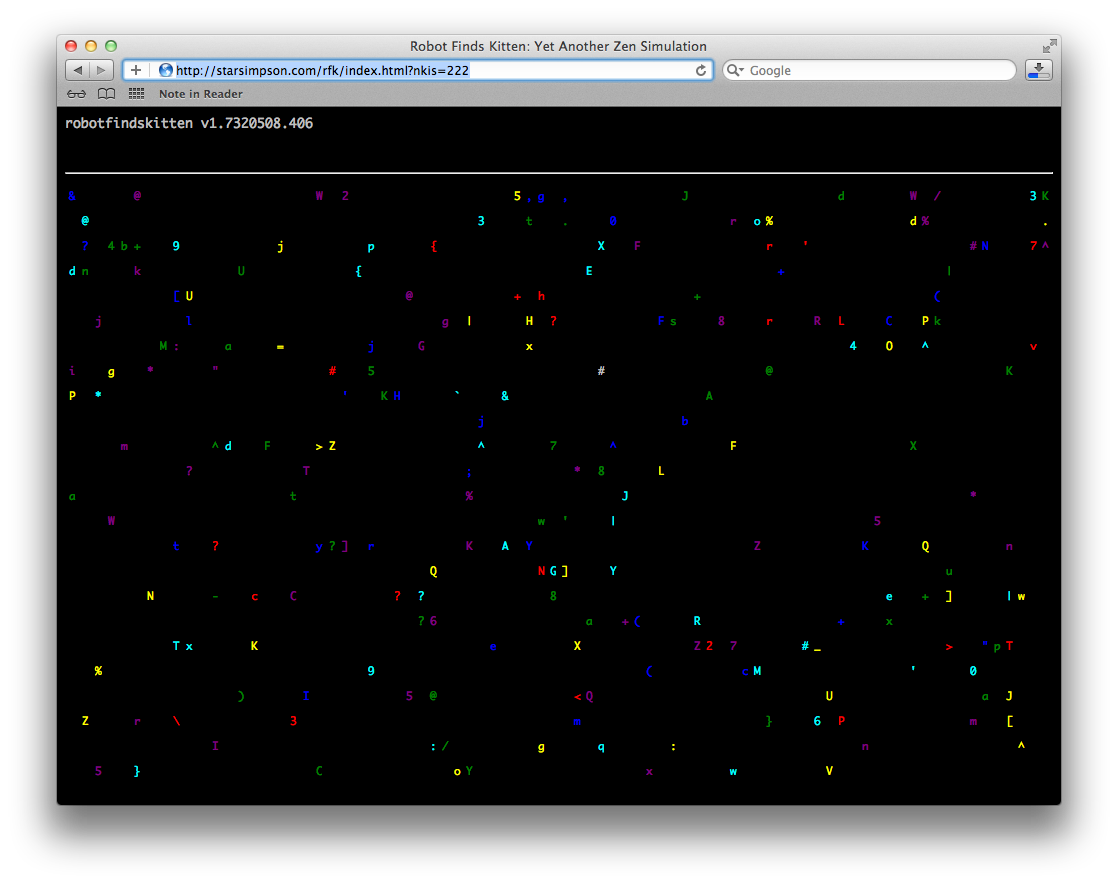Click the globe site icon in address bar

[x=166, y=70]
